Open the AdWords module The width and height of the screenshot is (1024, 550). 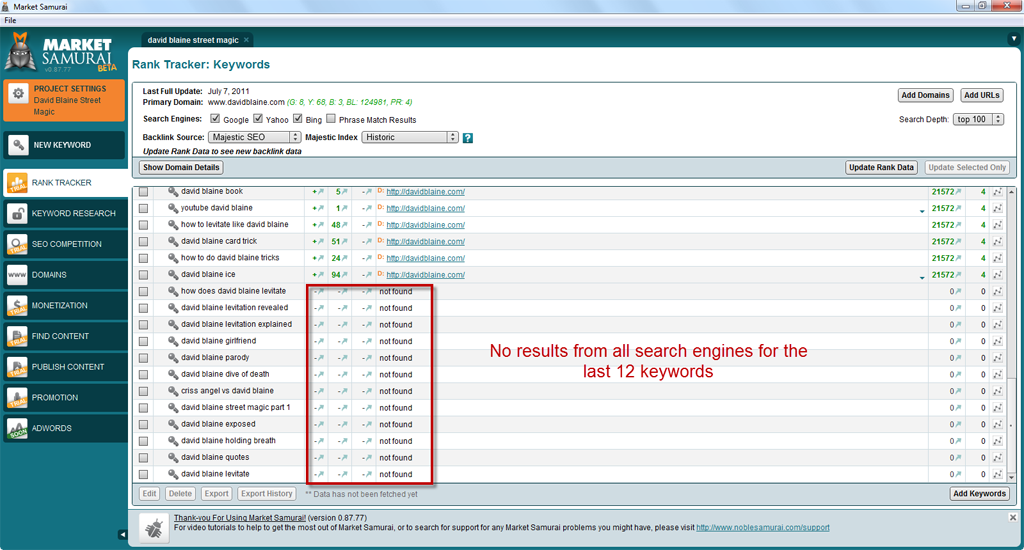click(64, 429)
